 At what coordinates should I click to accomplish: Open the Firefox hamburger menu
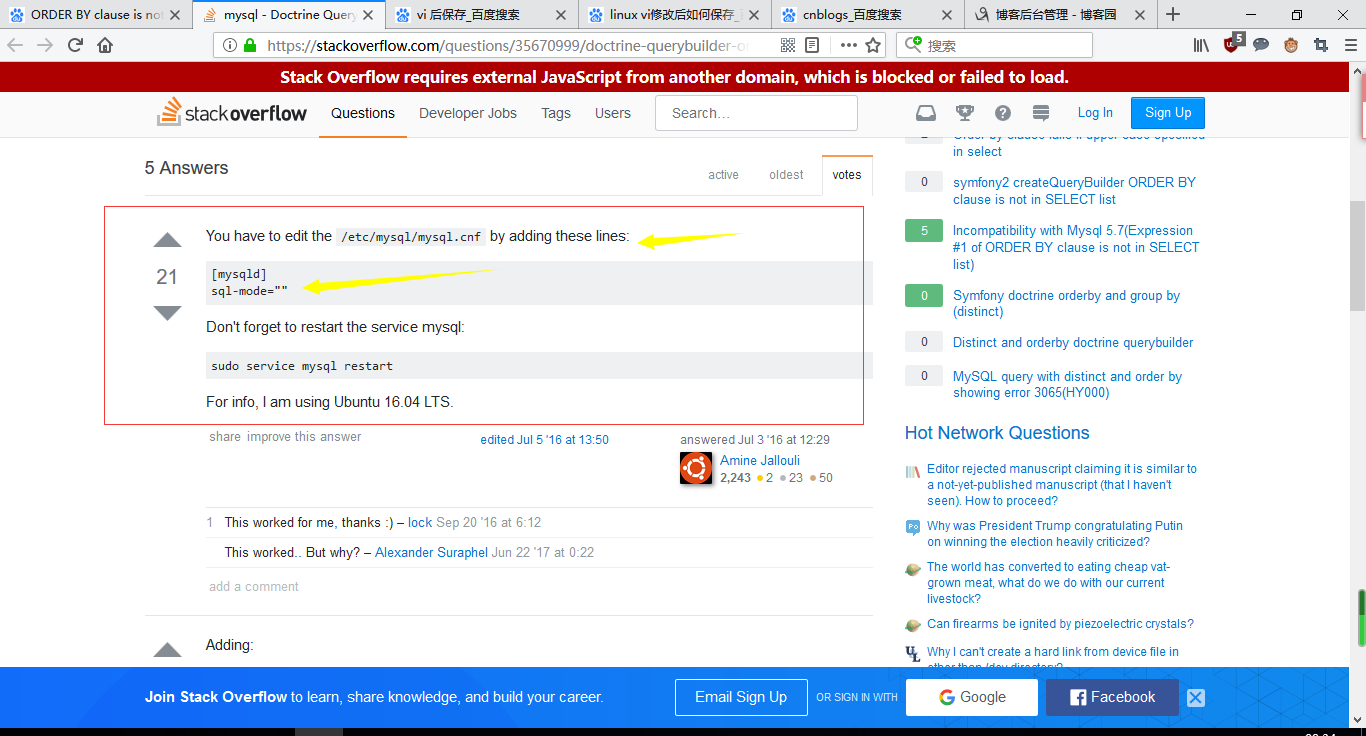[1350, 45]
